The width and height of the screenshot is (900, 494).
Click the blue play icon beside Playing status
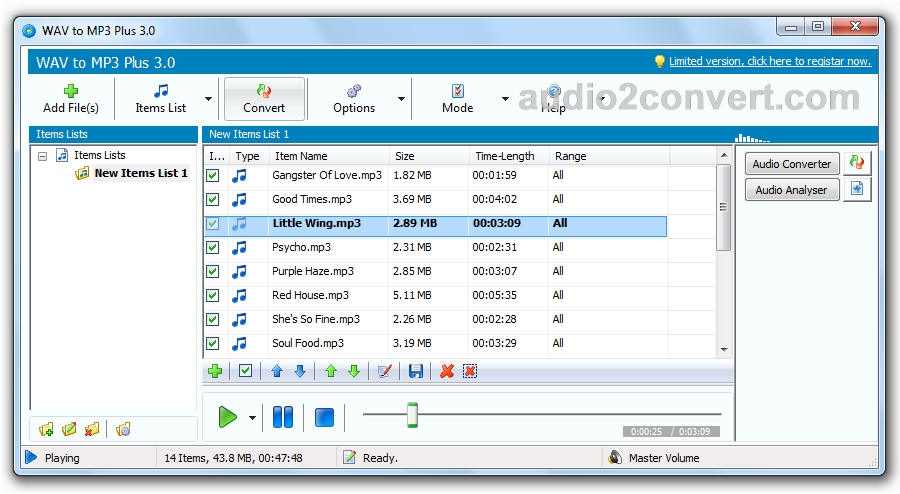click(x=31, y=457)
